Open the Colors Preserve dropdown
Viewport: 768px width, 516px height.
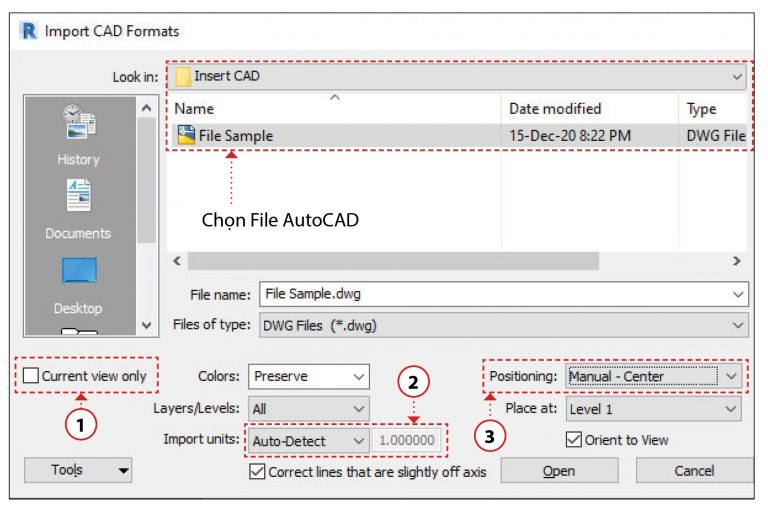pos(309,377)
